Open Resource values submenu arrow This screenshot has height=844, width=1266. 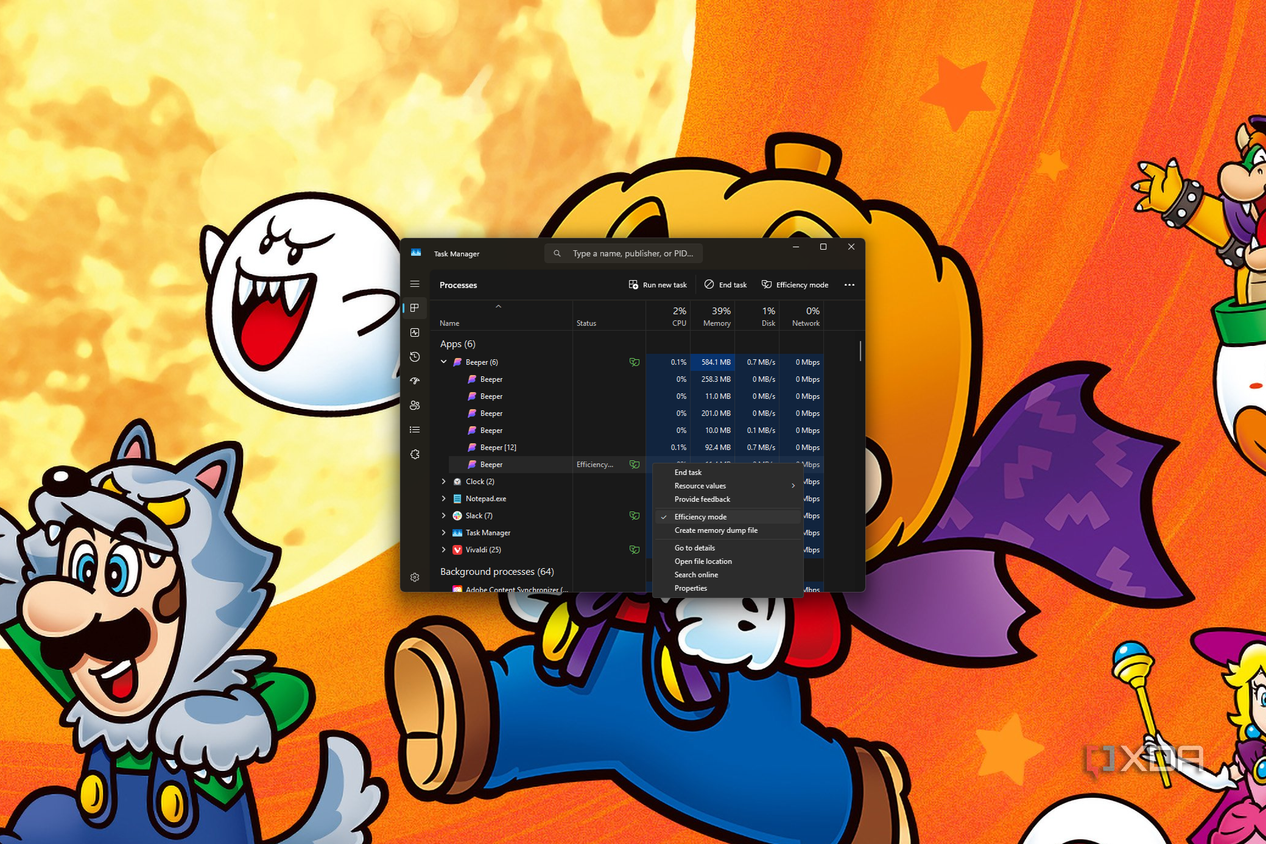click(x=793, y=486)
